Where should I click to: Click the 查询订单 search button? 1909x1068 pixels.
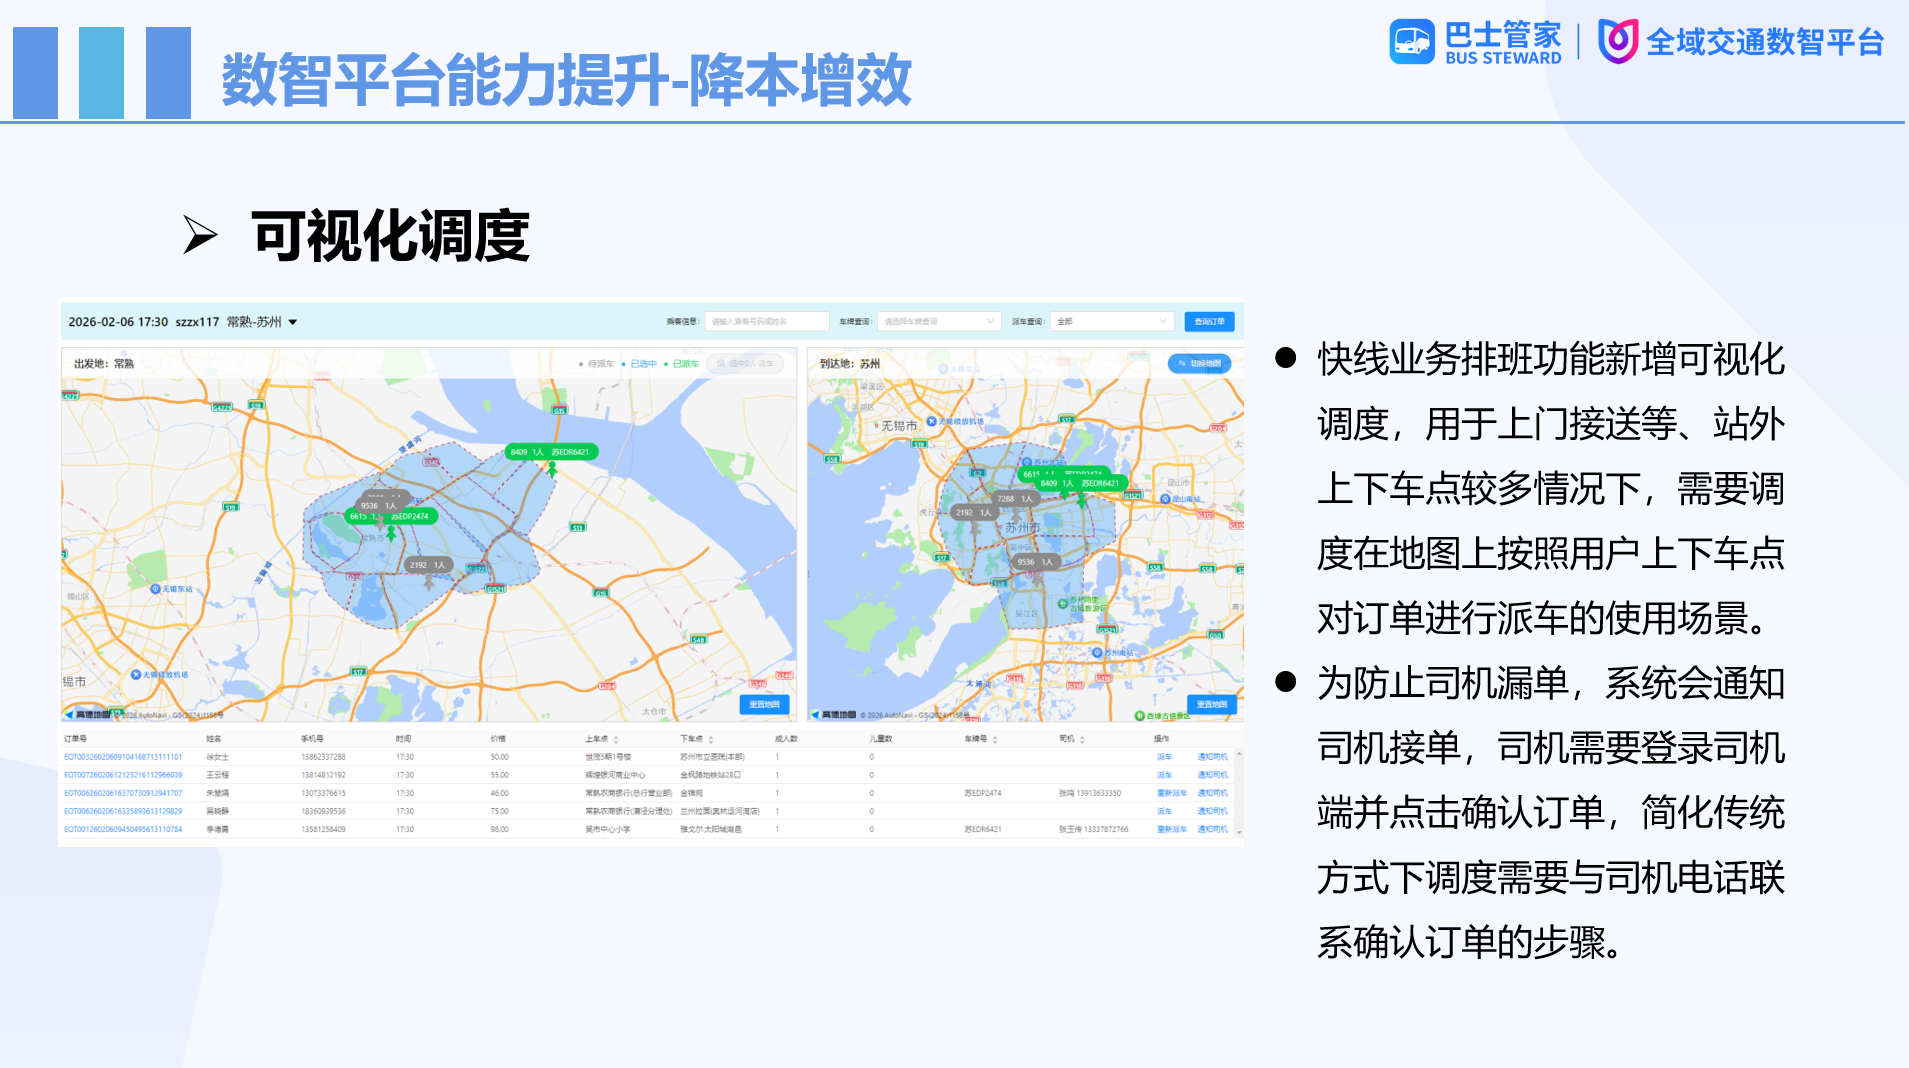click(x=1208, y=322)
